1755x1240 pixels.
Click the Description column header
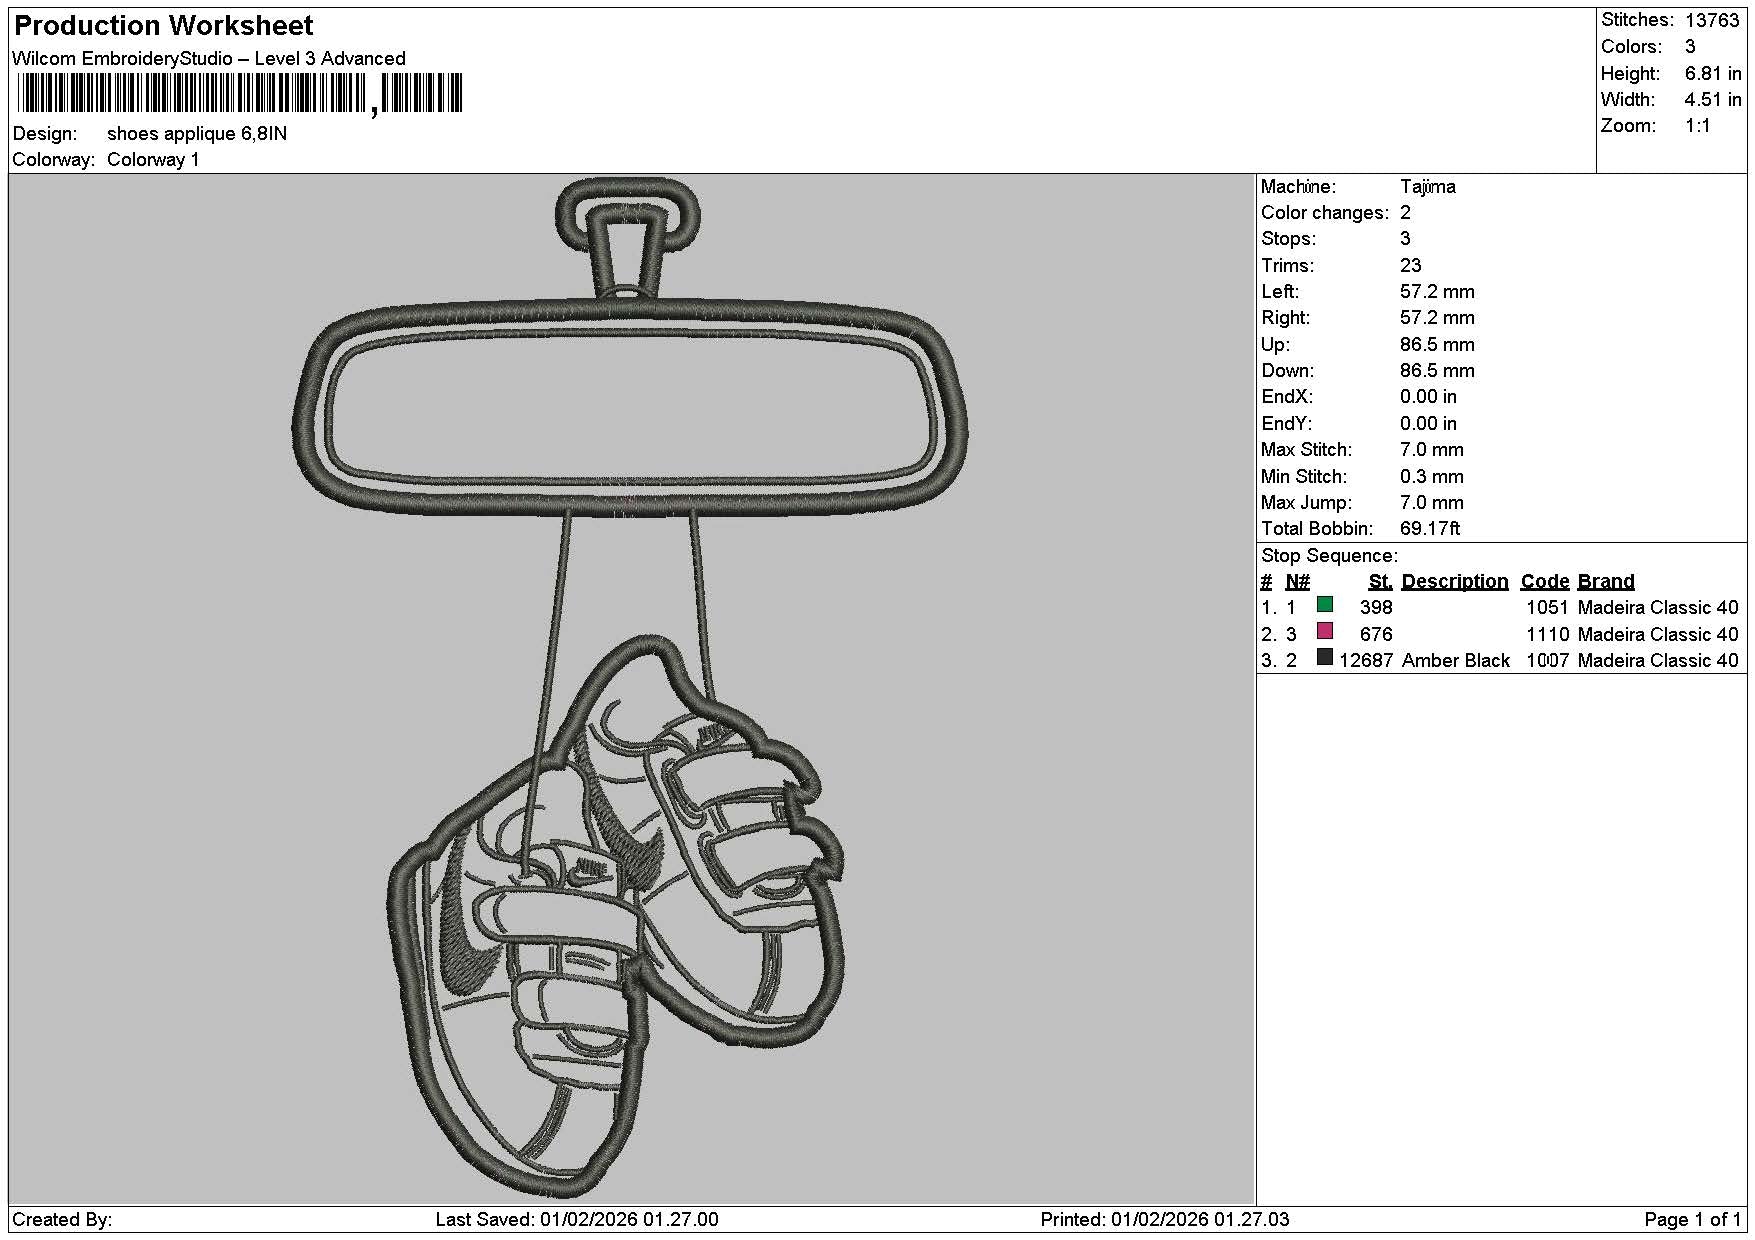(x=1454, y=582)
